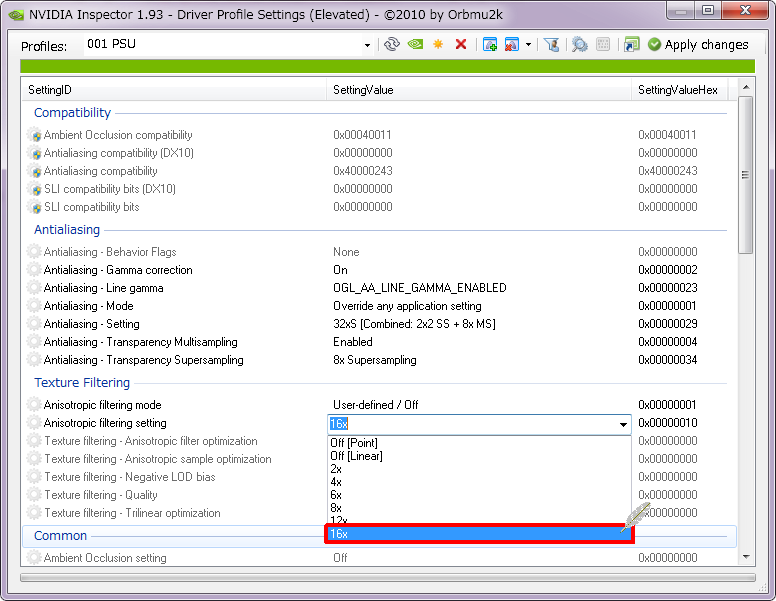Click gear icon beside Ambient Occlusion setting
The width and height of the screenshot is (776, 601).
point(34,558)
